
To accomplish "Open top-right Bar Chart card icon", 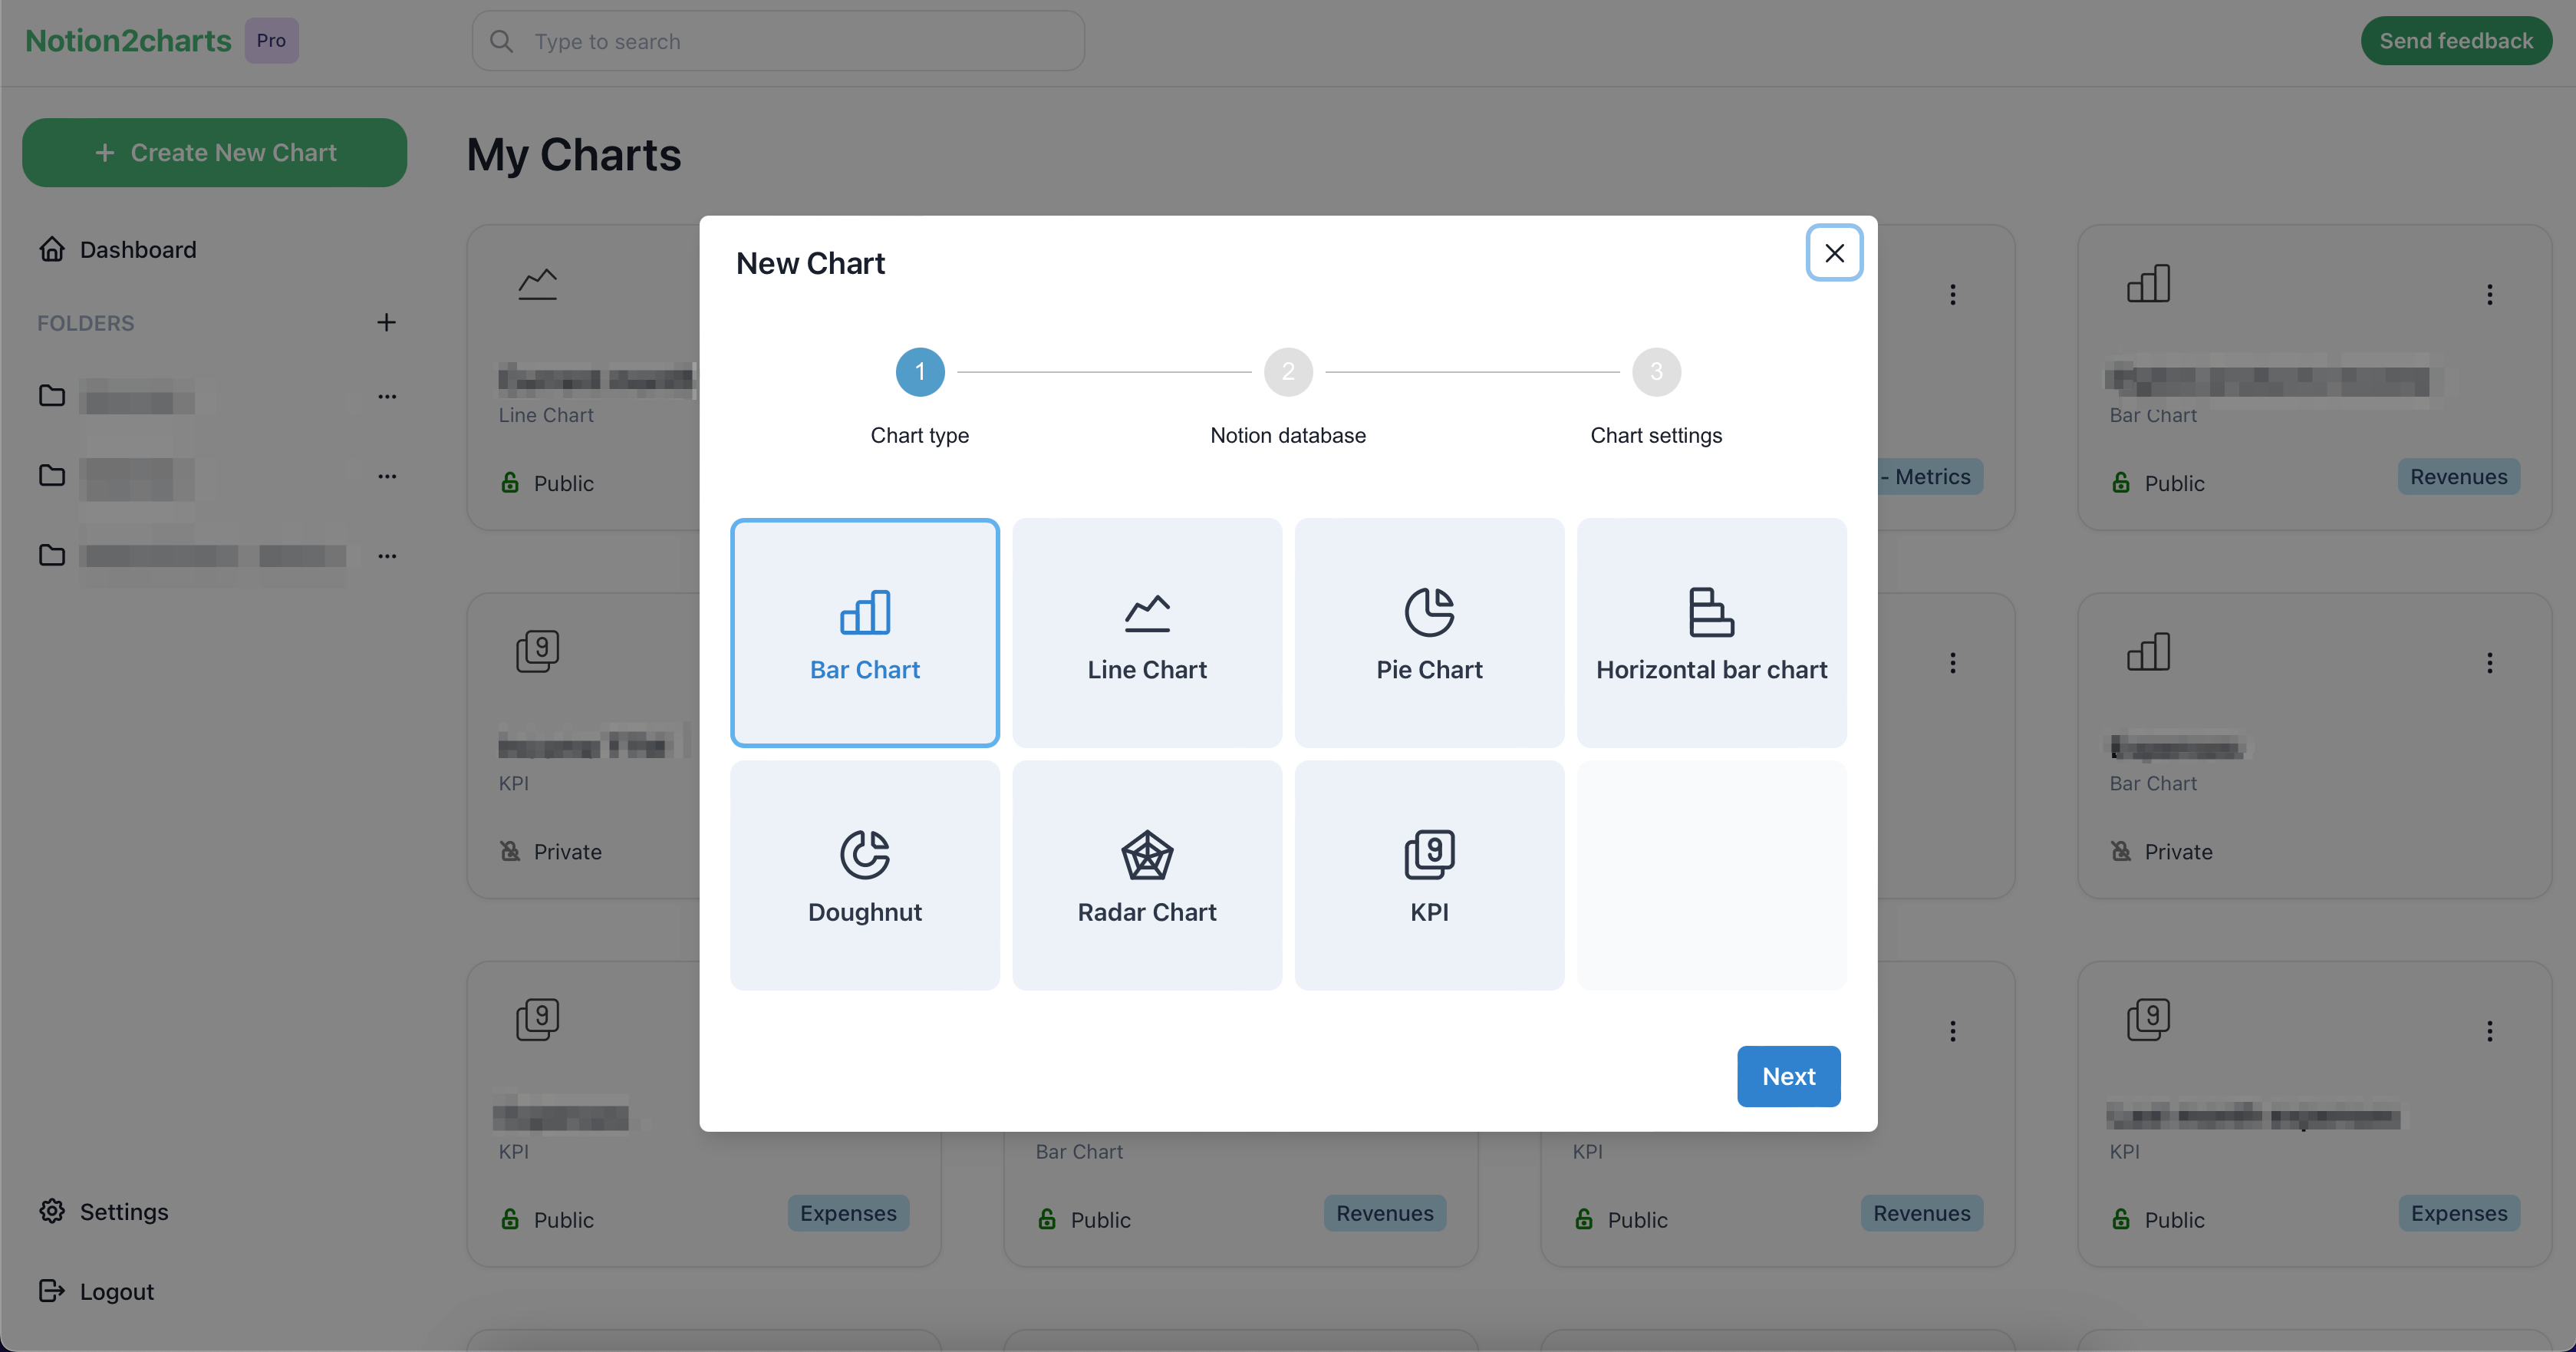I will [x=2147, y=284].
